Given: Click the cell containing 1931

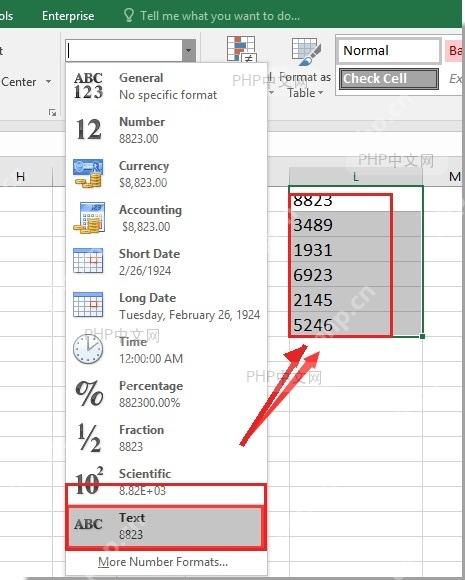Looking at the screenshot, I should pyautogui.click(x=356, y=249).
